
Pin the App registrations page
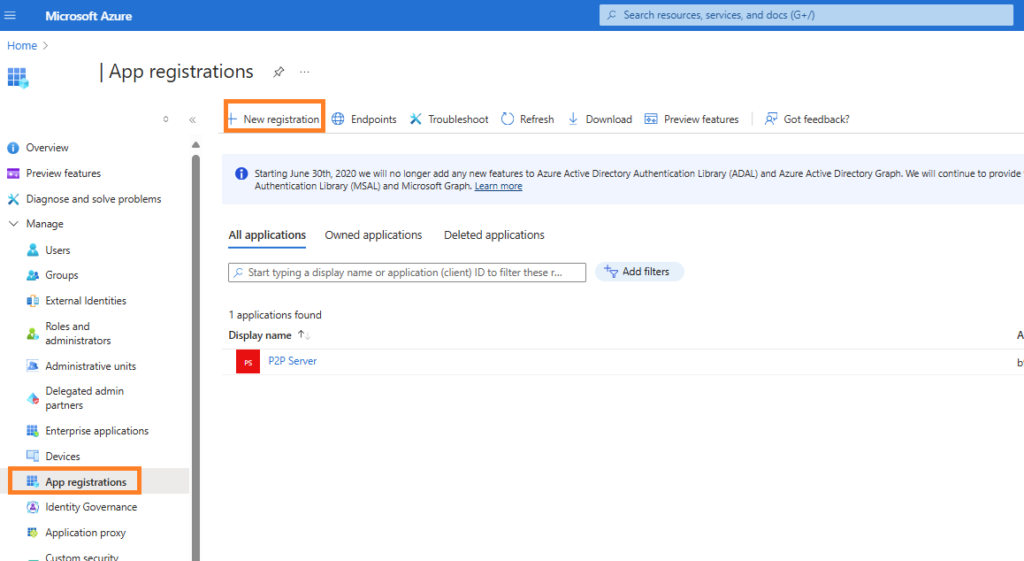click(x=279, y=72)
